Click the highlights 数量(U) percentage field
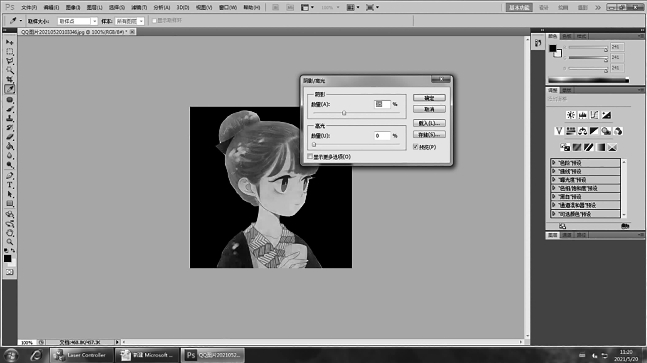Viewport: 647px width, 363px height. point(382,136)
